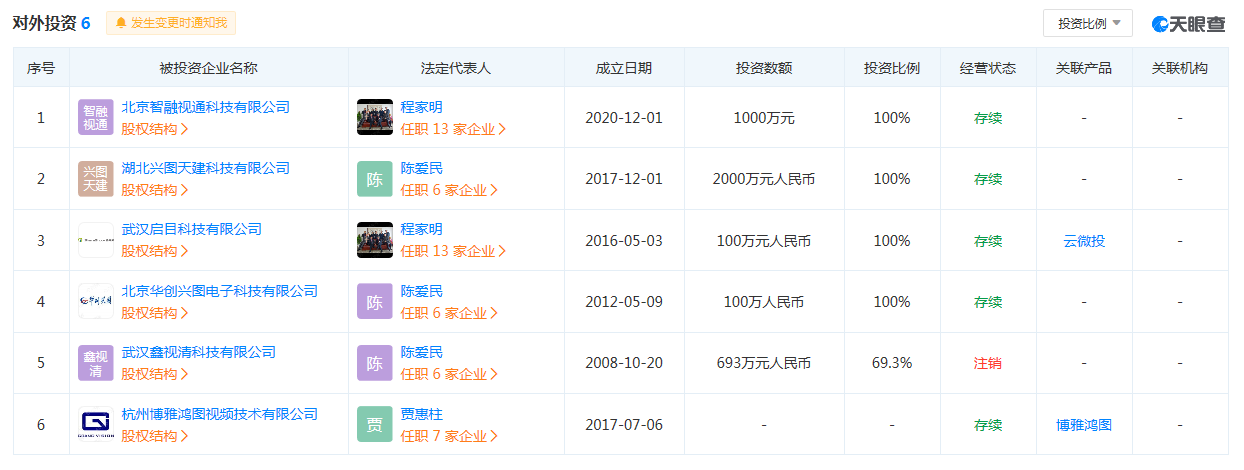Expand 股权结构 for 北京智融视通科技有限公司
Image resolution: width=1244 pixels, height=470 pixels.
(x=155, y=129)
